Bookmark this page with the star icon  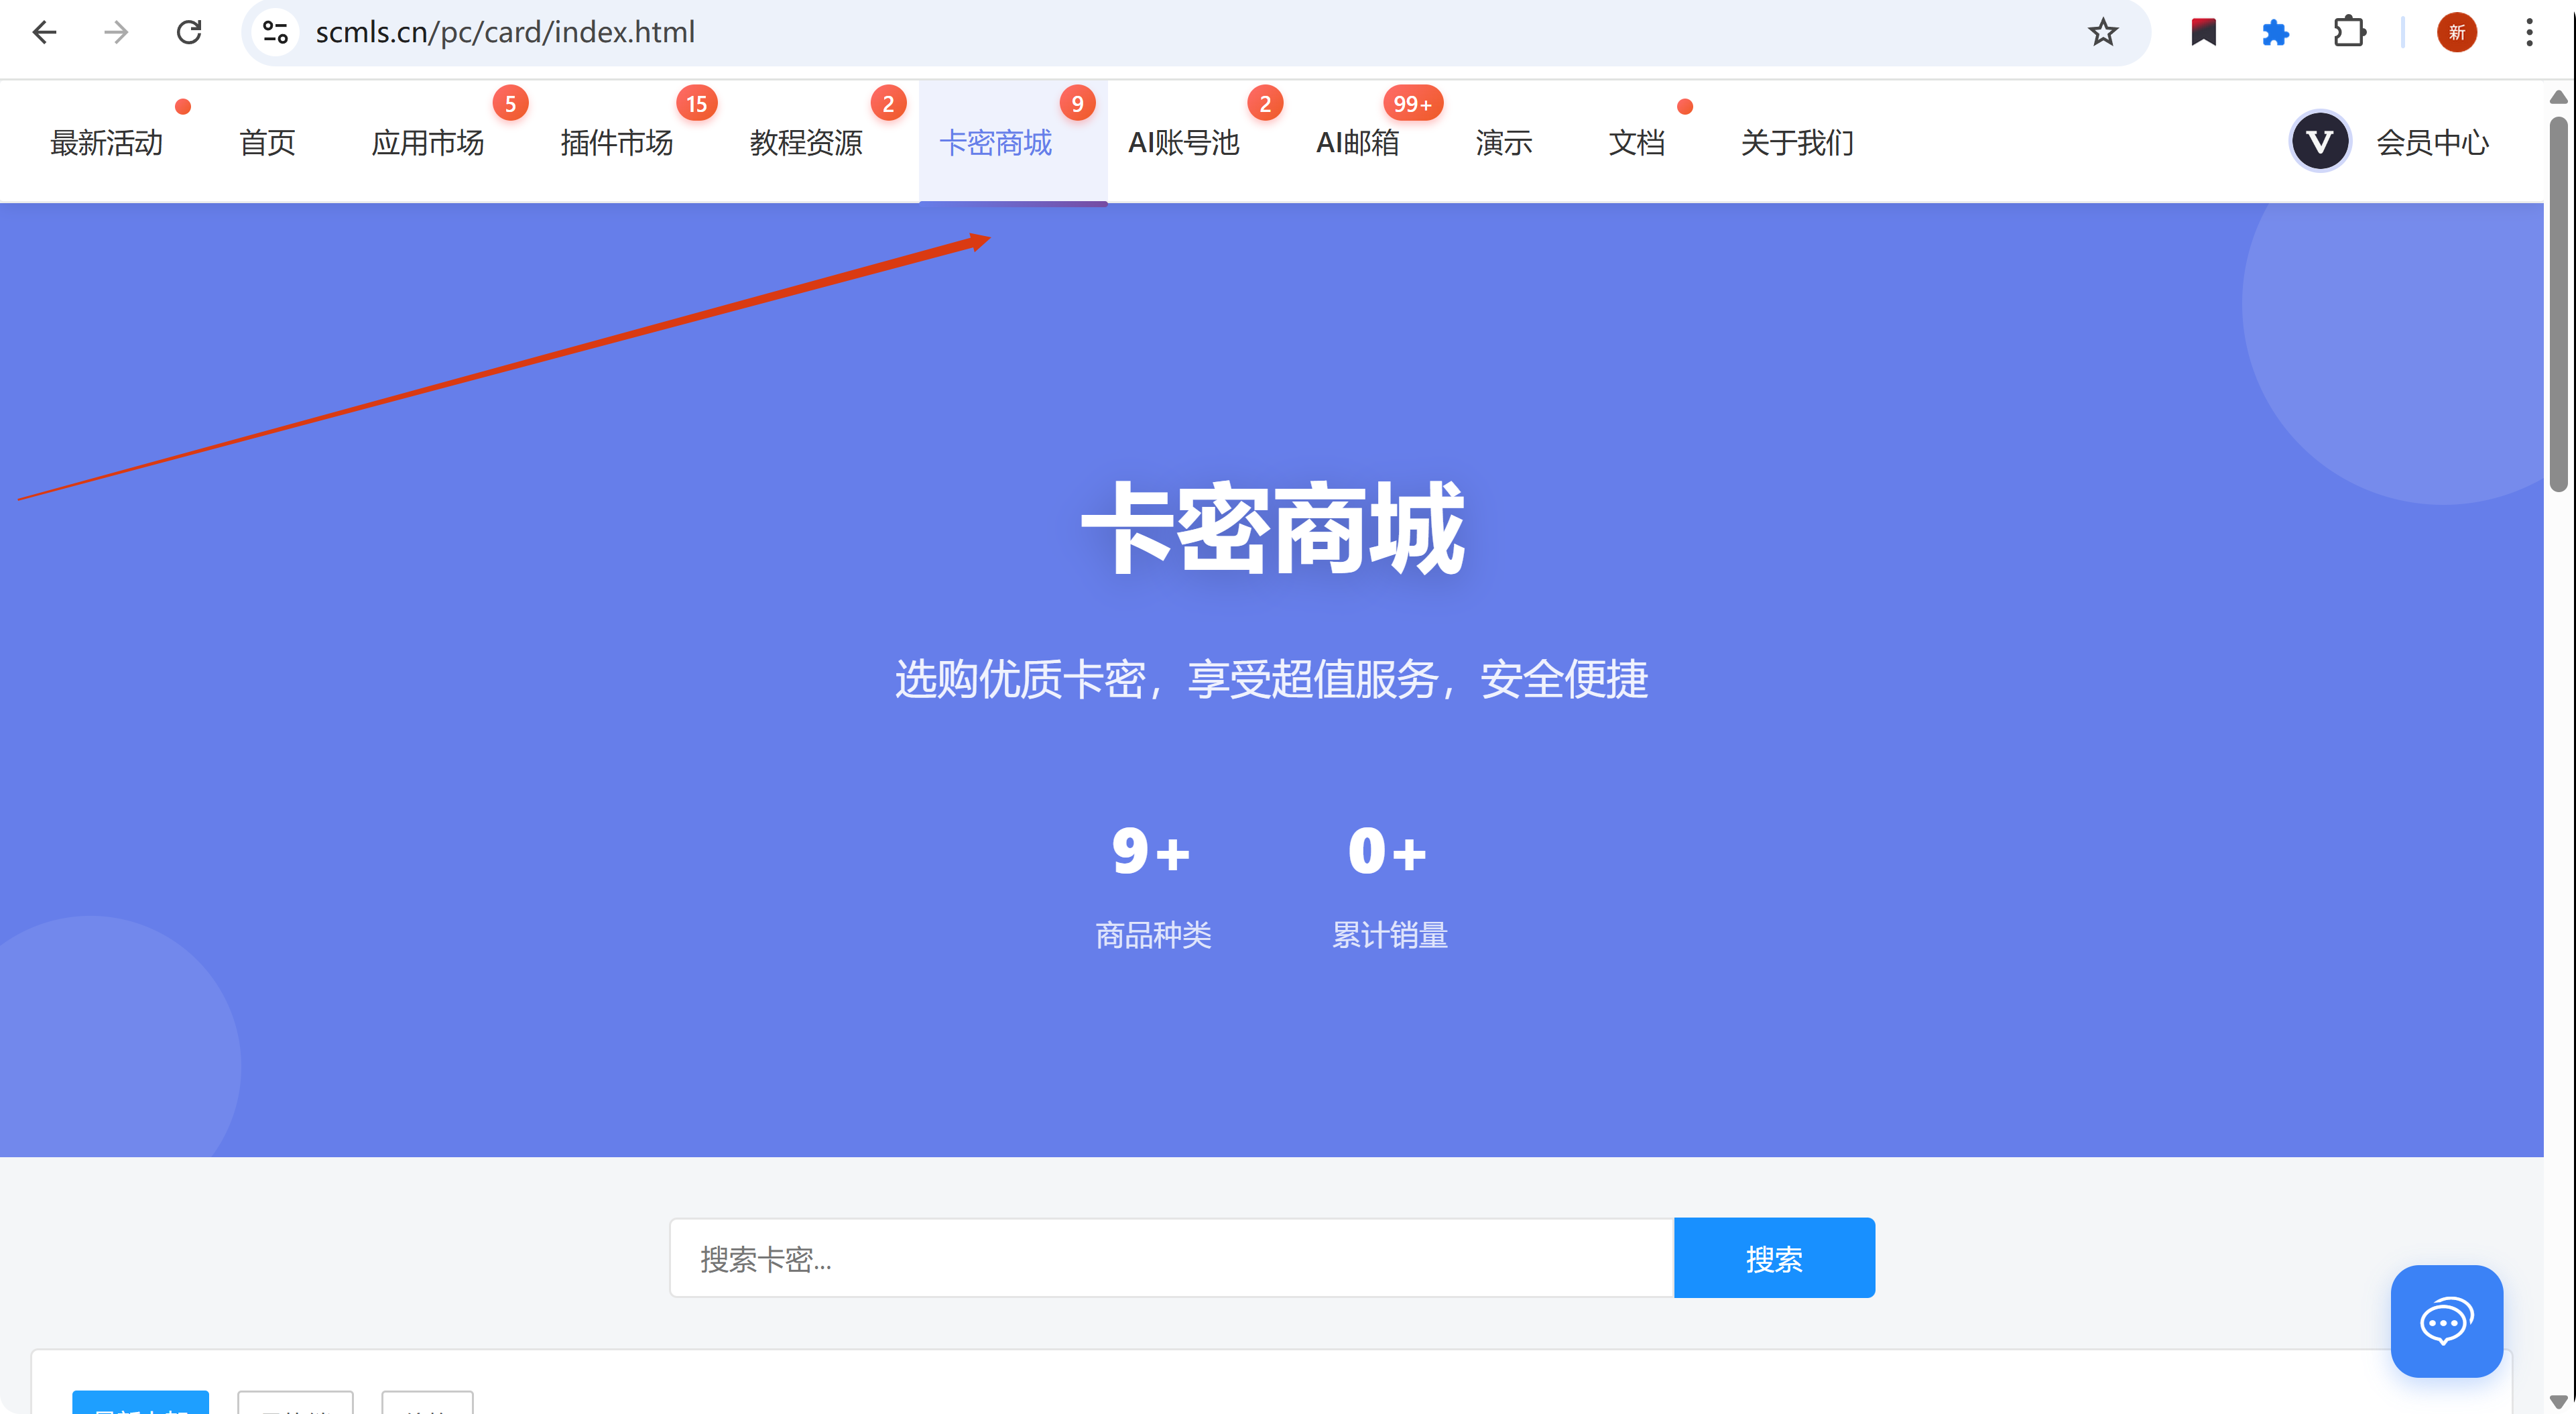pyautogui.click(x=2102, y=32)
